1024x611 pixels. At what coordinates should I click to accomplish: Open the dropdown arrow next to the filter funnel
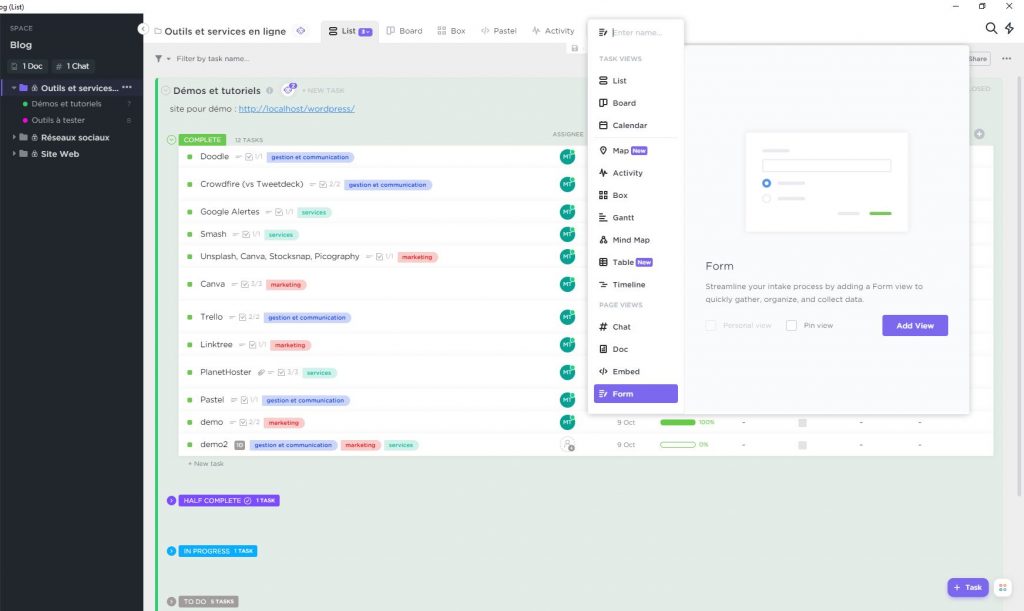[x=168, y=59]
